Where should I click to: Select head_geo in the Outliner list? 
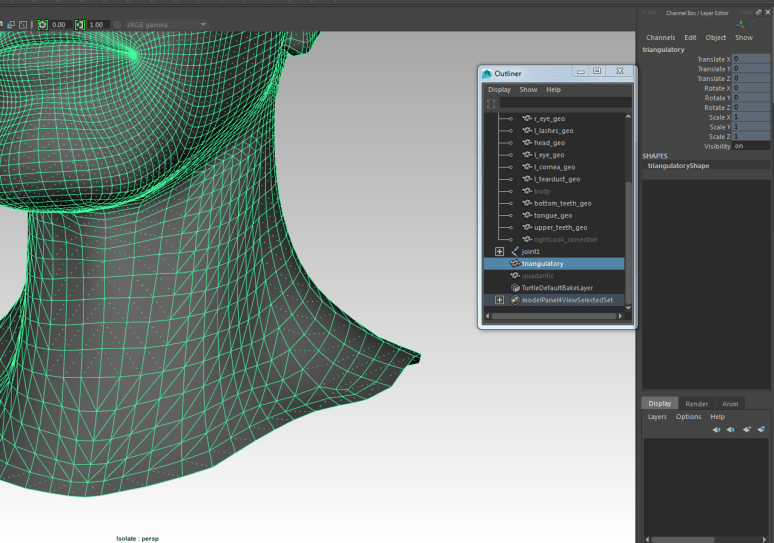tap(549, 143)
